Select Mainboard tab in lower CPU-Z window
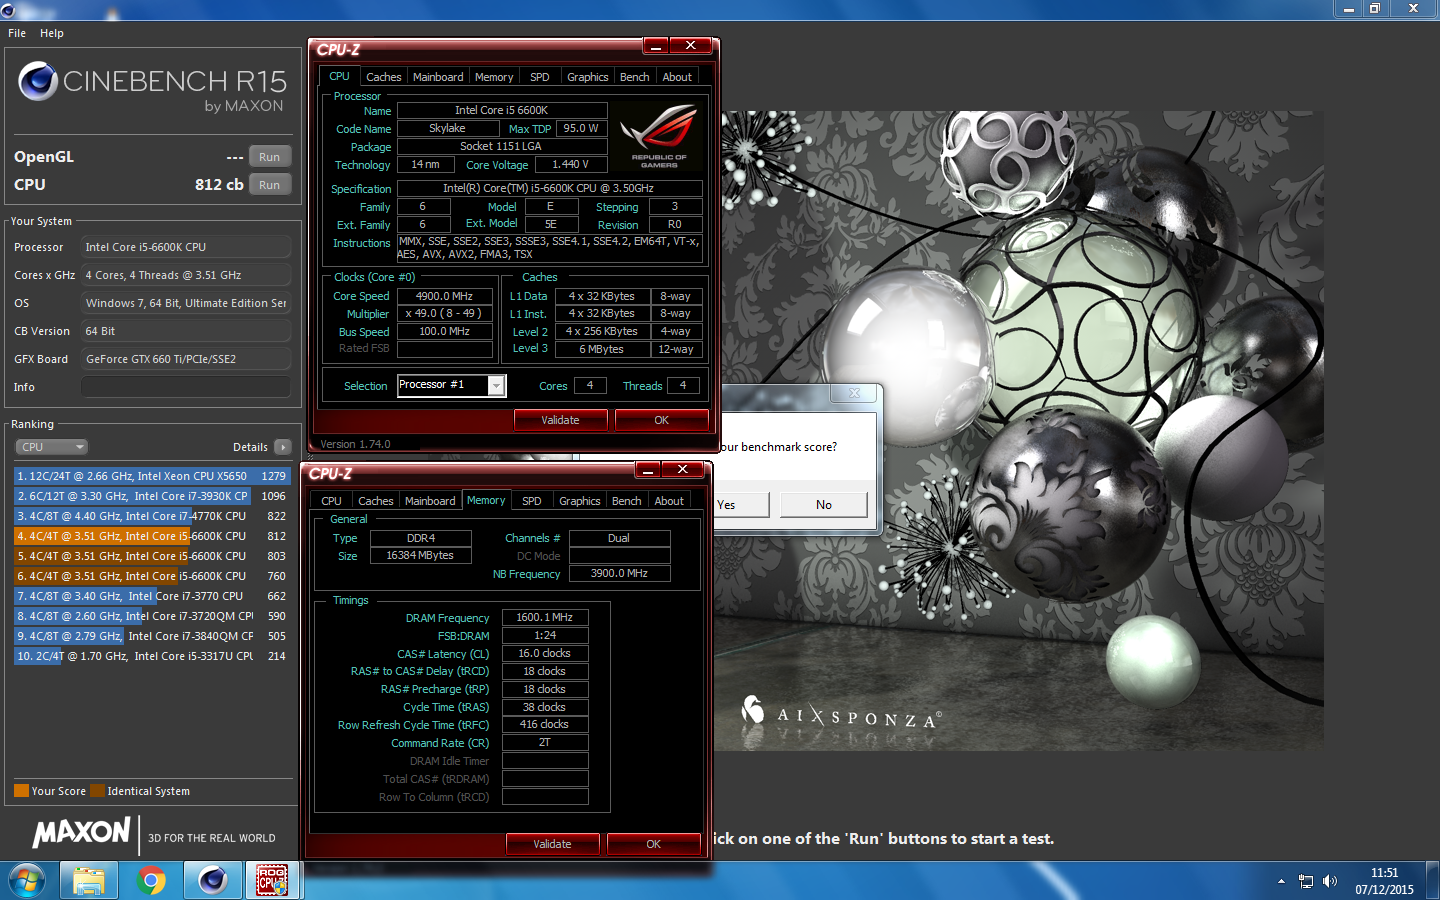 tap(430, 501)
